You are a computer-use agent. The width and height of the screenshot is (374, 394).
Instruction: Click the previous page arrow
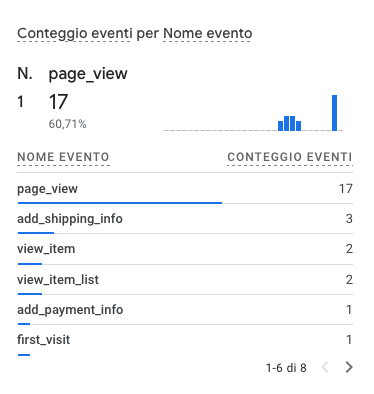click(325, 367)
